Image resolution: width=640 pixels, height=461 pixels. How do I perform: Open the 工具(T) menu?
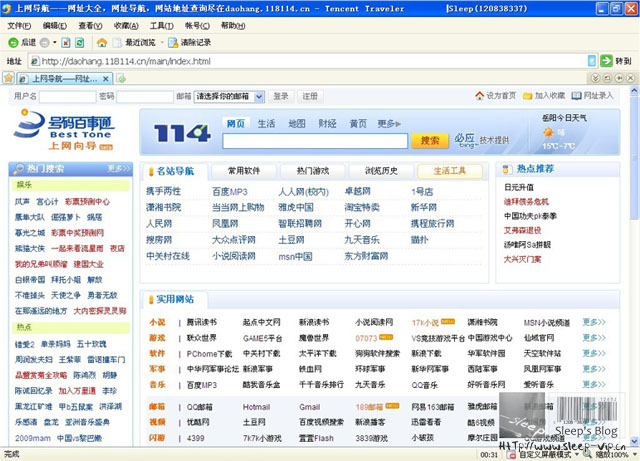coord(161,26)
